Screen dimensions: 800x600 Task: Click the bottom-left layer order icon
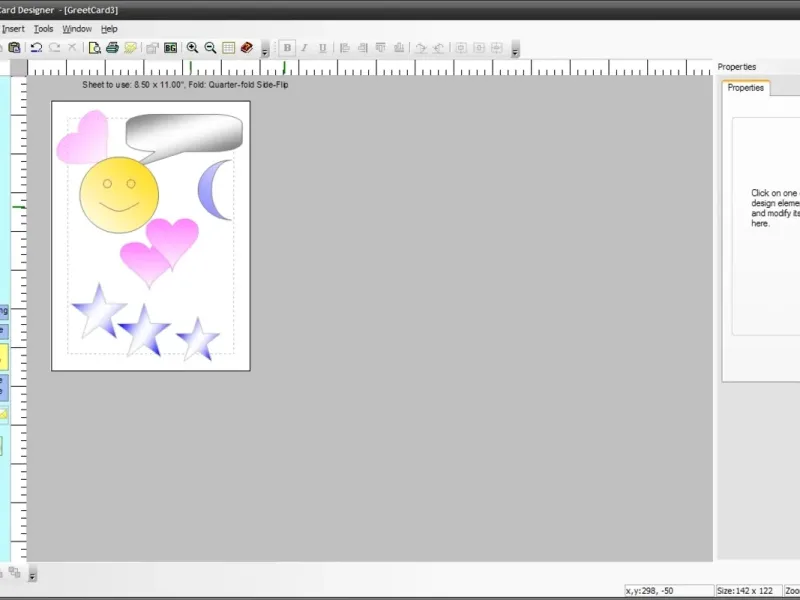(14, 572)
